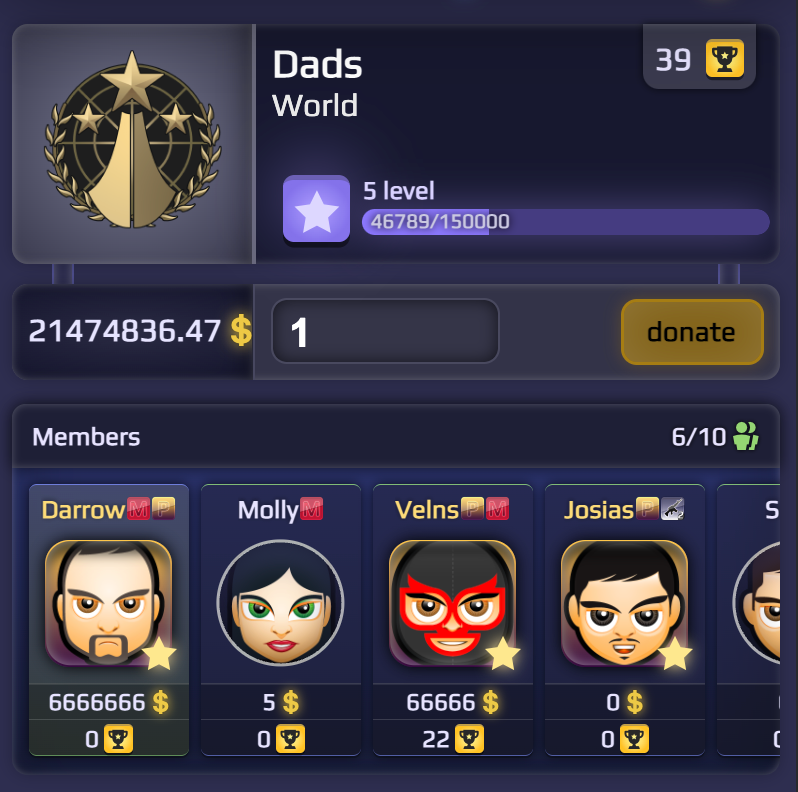Click the partially visible fifth member card
798x792 pixels.
pyautogui.click(x=749, y=620)
